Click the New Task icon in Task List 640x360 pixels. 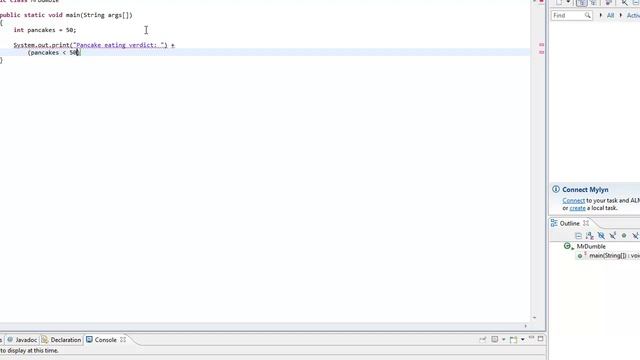559,2
